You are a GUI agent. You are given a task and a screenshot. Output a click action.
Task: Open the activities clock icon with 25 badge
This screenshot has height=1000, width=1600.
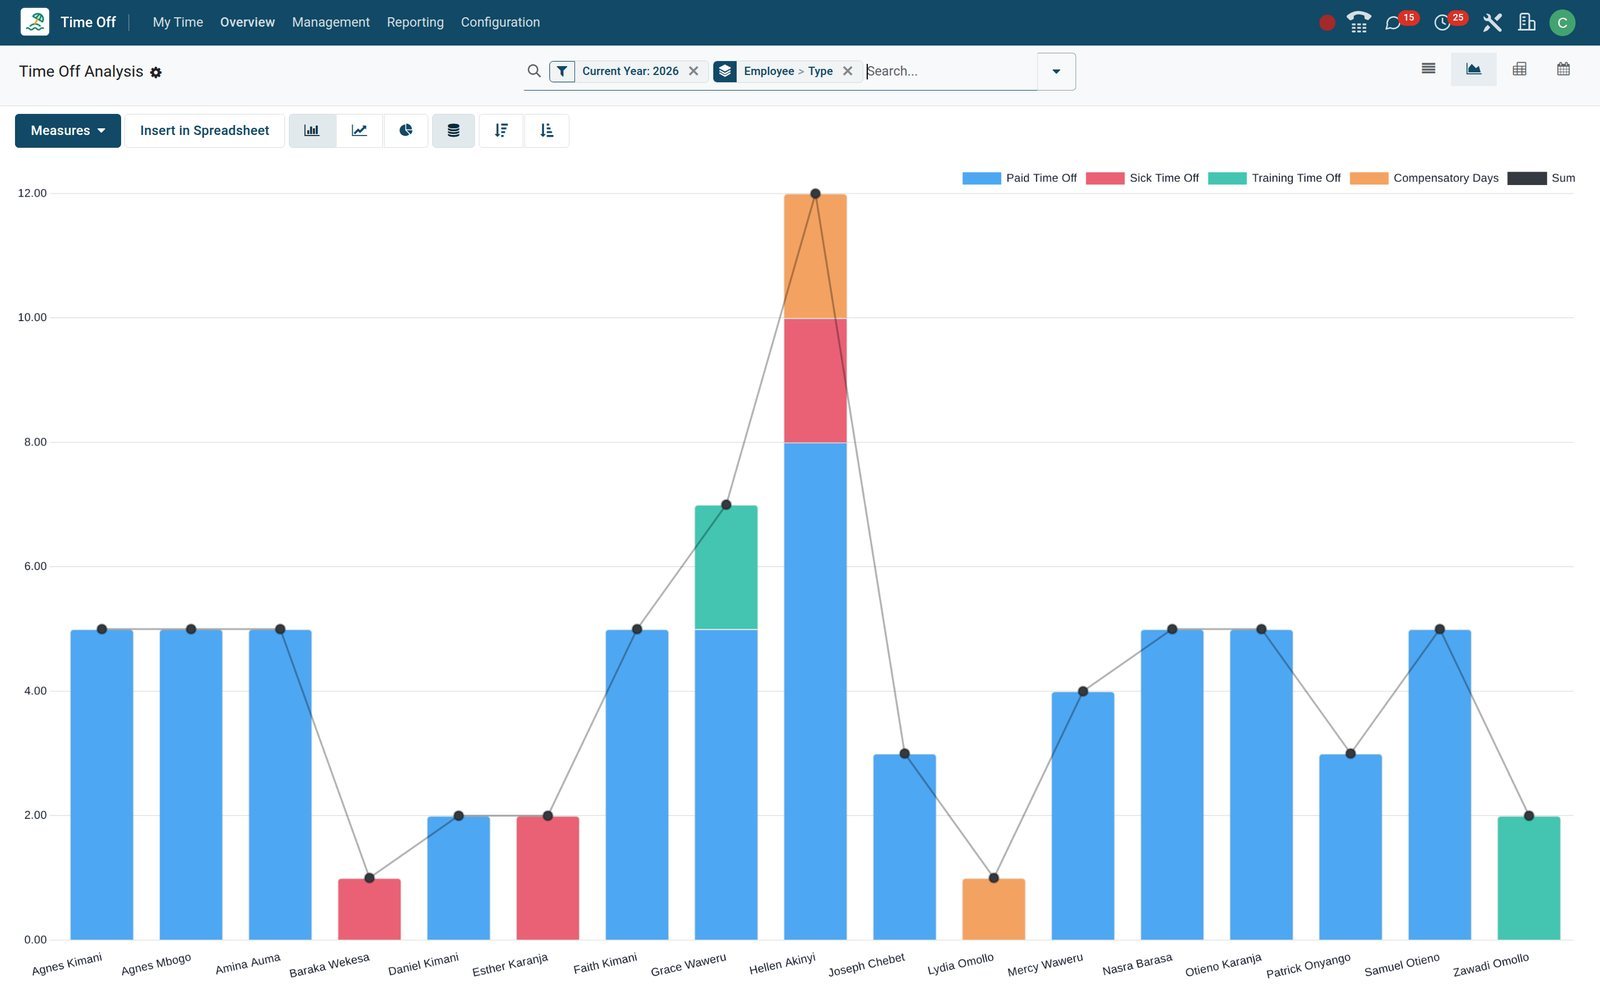(x=1442, y=23)
